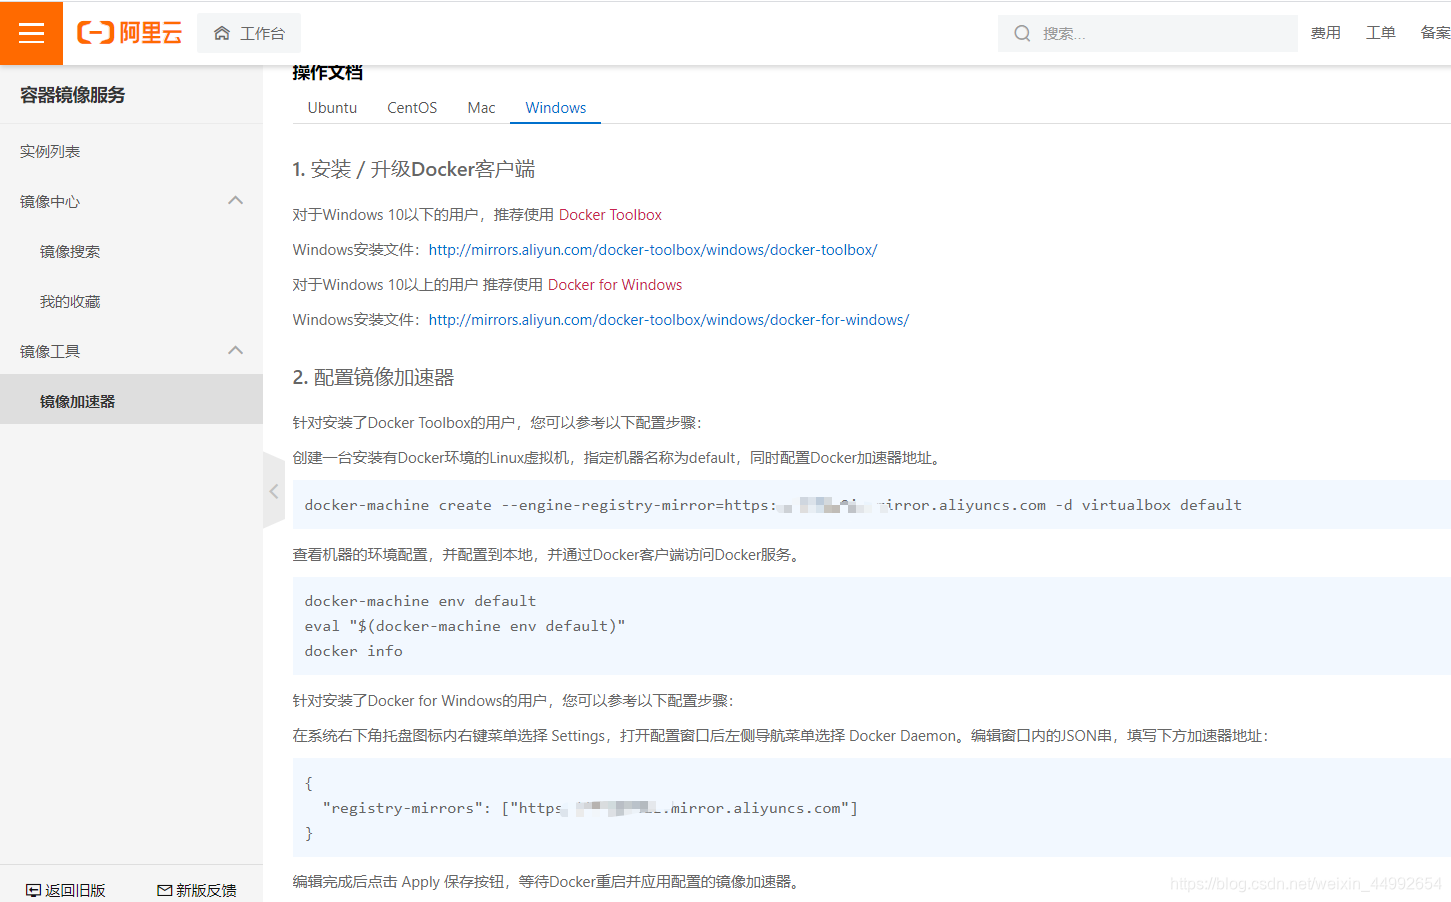
Task: Click the eval "$(docker-machine env default)" line
Action: (464, 626)
